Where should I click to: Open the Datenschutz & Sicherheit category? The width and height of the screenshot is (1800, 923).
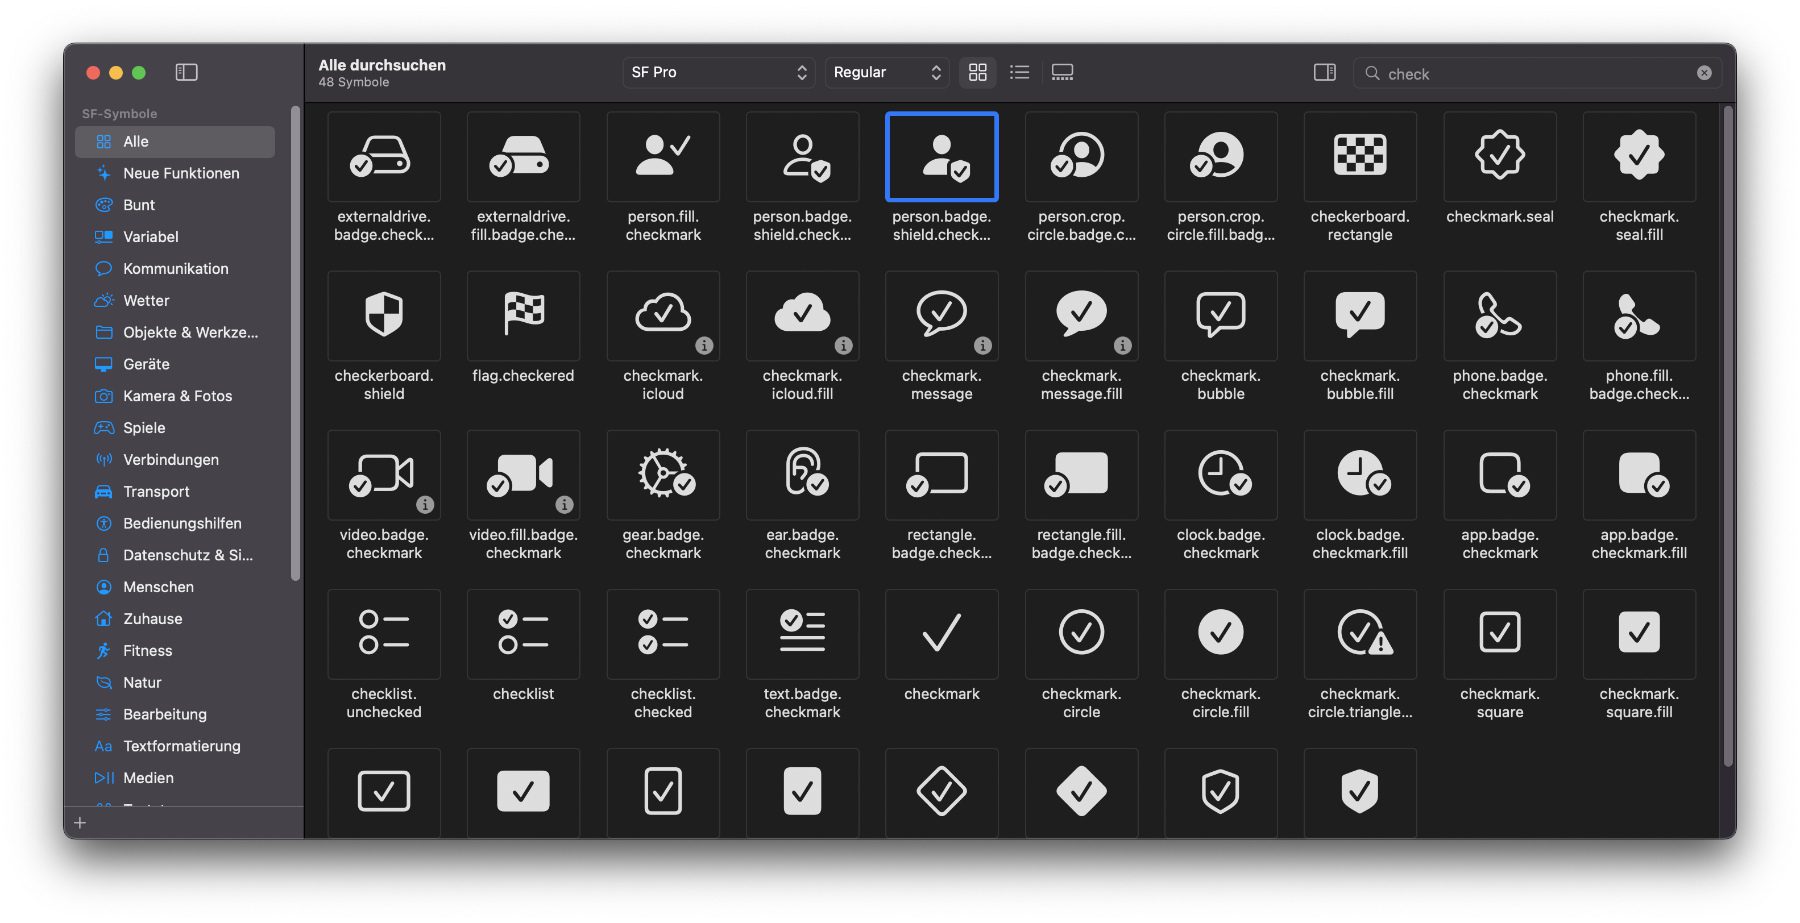click(x=175, y=555)
